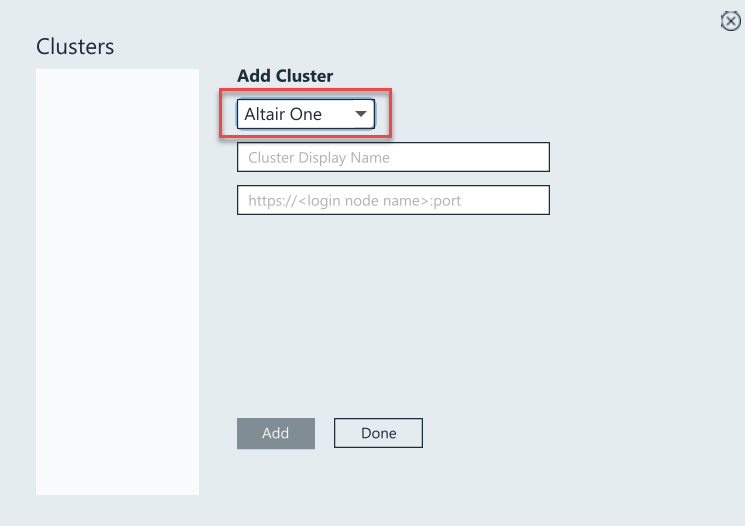This screenshot has width=745, height=526.
Task: Click the dropdown arrow beside Altair One
Action: point(361,114)
